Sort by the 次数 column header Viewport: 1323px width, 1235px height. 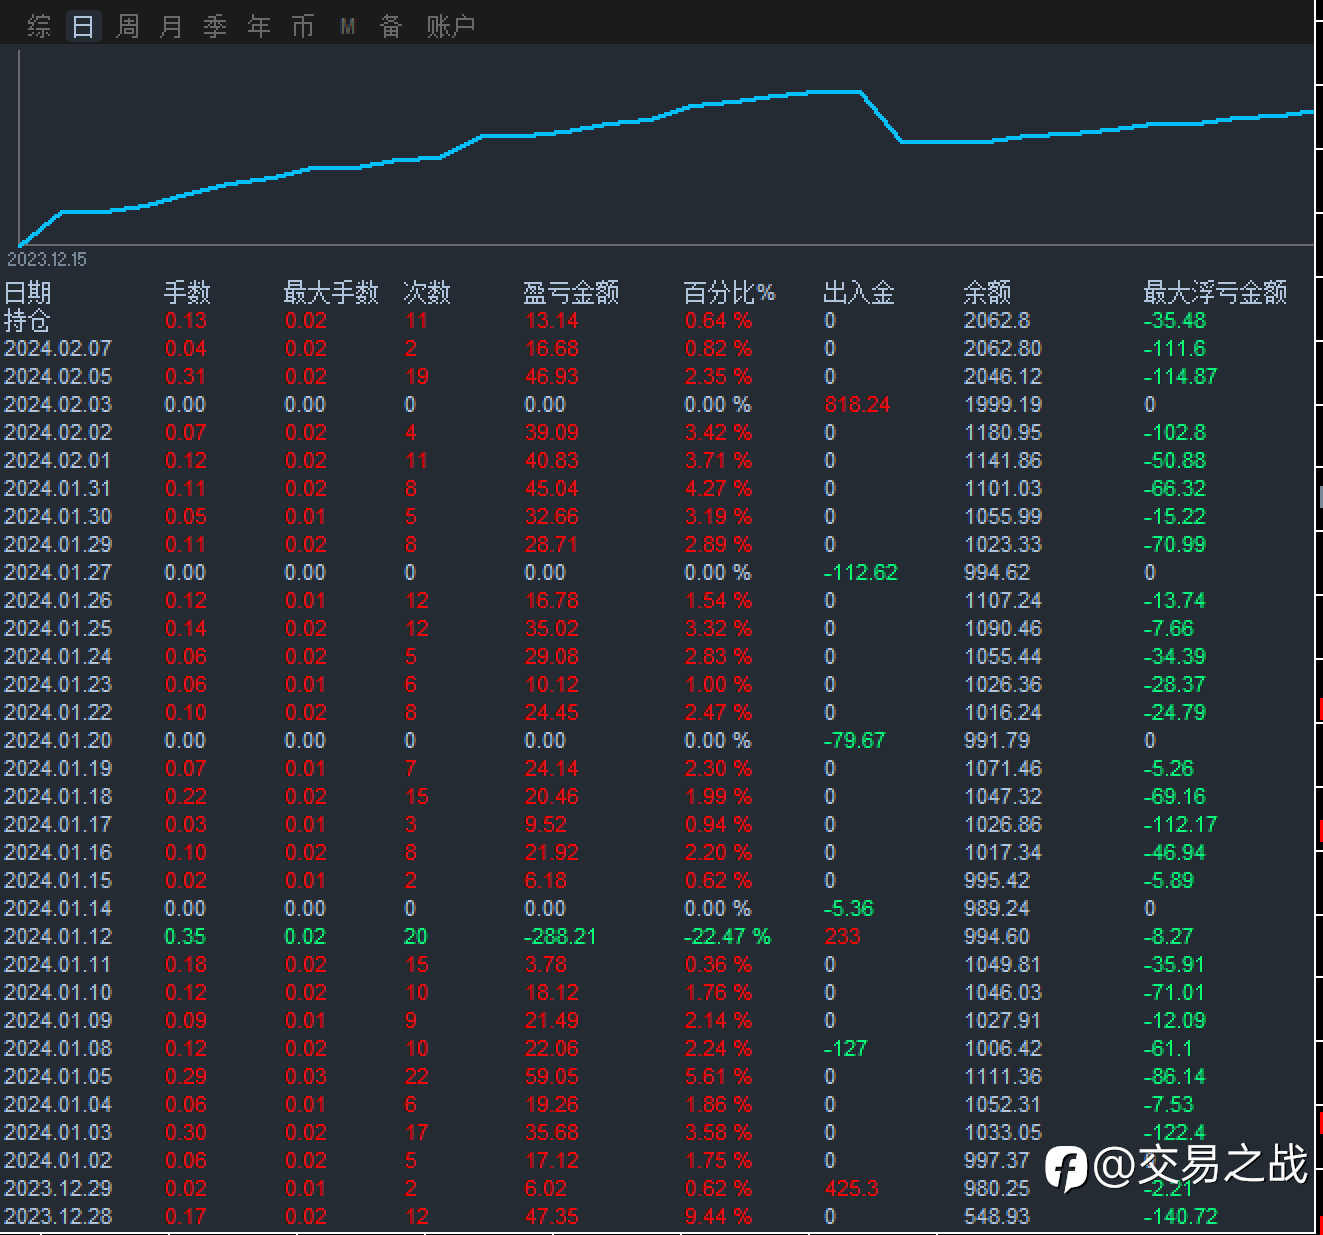427,292
